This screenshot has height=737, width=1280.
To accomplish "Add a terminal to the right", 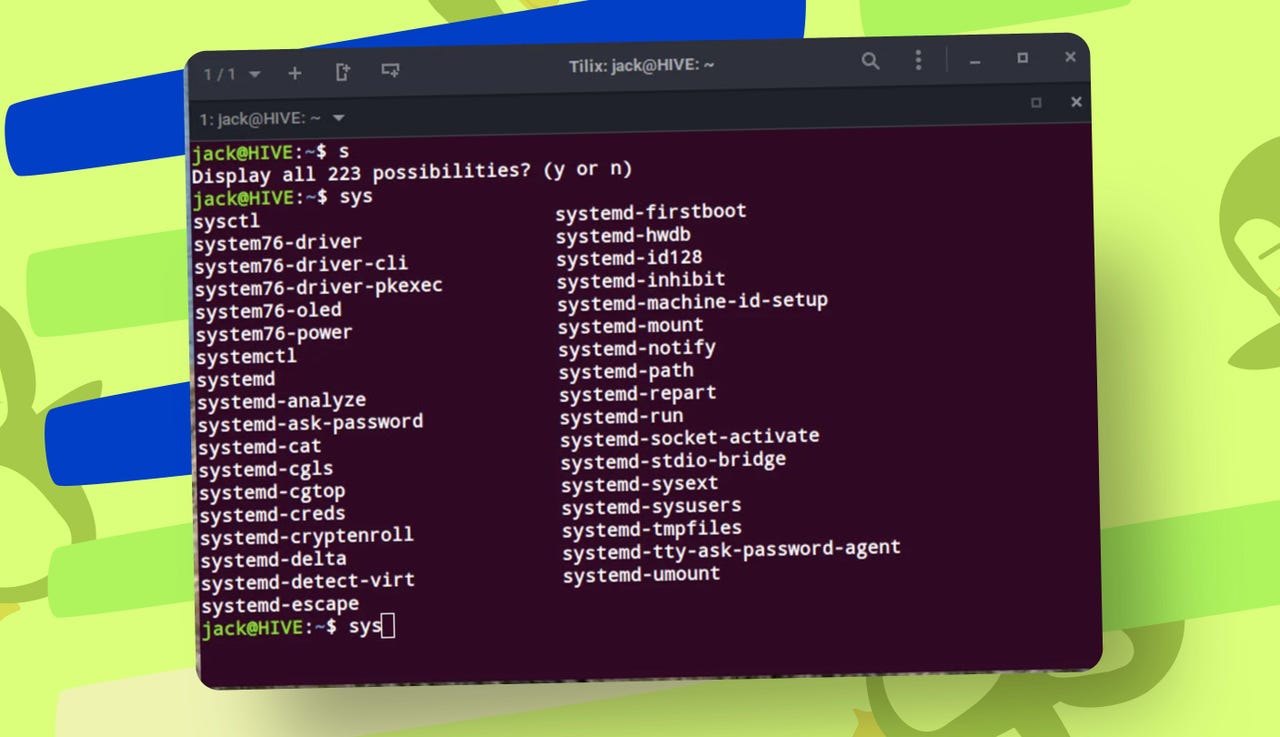I will (343, 72).
